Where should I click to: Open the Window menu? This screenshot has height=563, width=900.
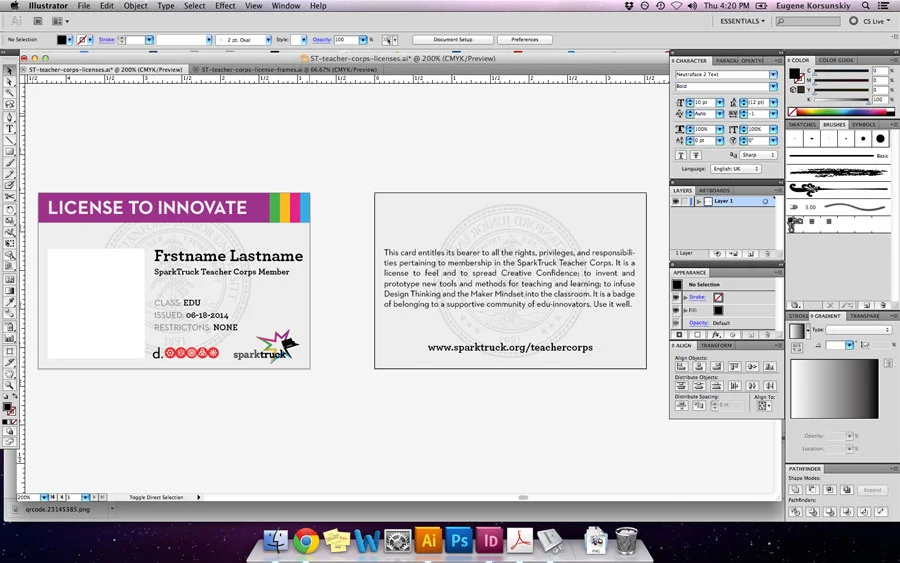(x=285, y=6)
